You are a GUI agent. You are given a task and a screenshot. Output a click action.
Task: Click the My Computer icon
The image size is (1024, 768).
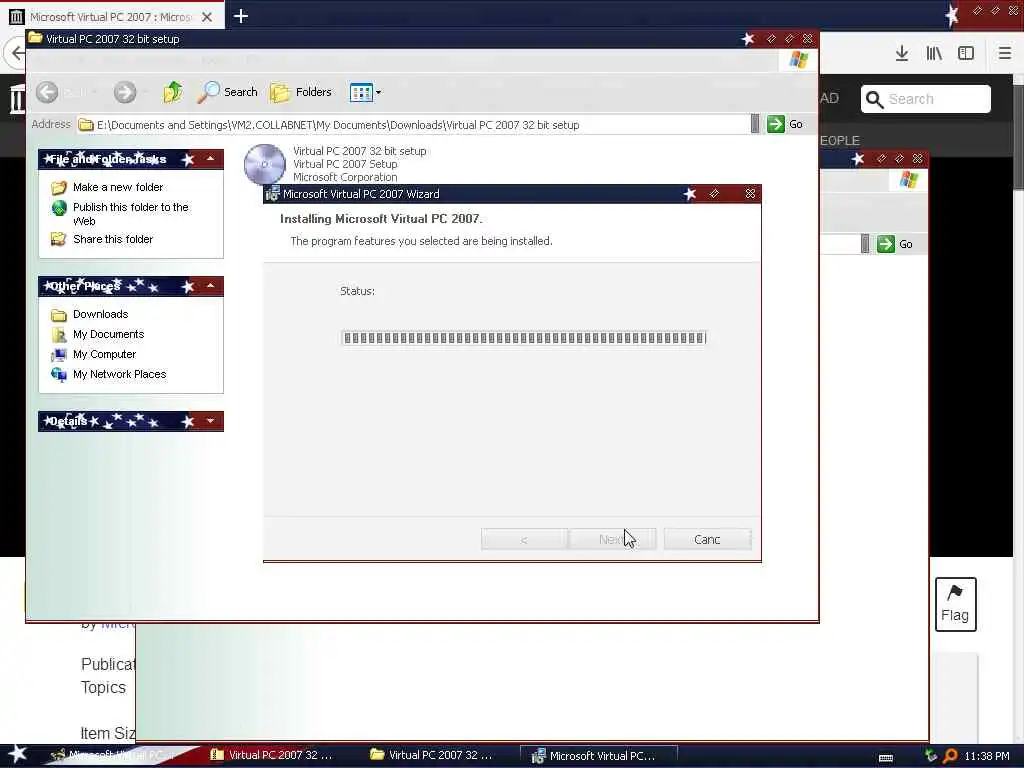coord(59,355)
